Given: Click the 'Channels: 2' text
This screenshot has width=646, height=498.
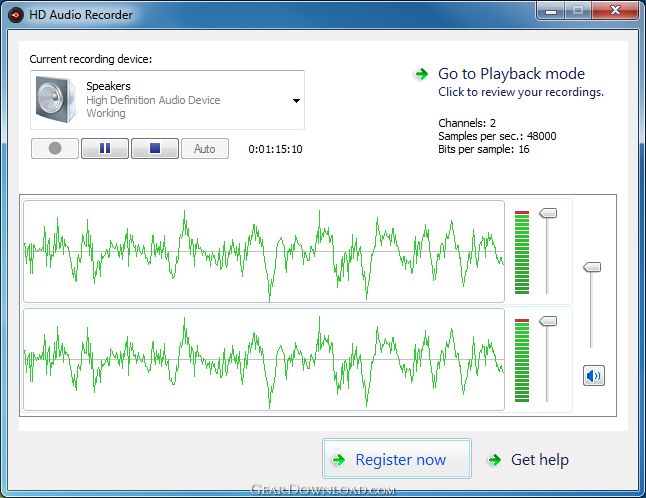Looking at the screenshot, I should click(467, 123).
